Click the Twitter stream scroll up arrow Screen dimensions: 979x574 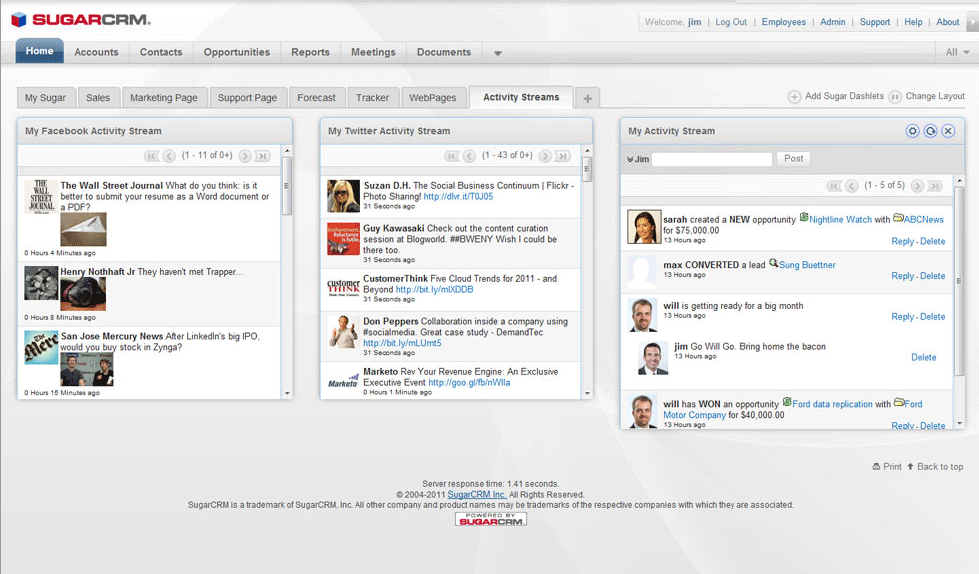click(587, 151)
